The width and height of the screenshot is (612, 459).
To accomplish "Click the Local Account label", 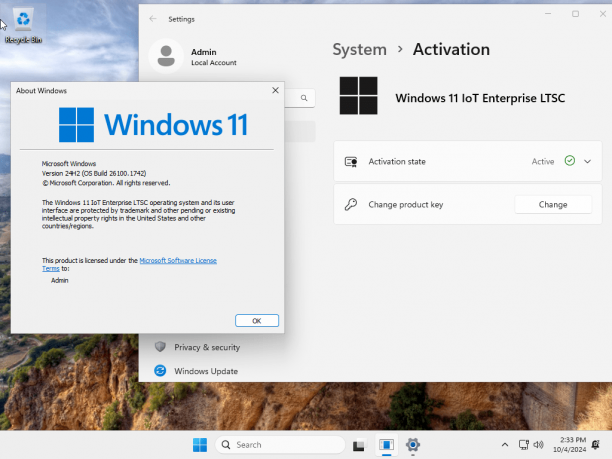I will pyautogui.click(x=214, y=63).
